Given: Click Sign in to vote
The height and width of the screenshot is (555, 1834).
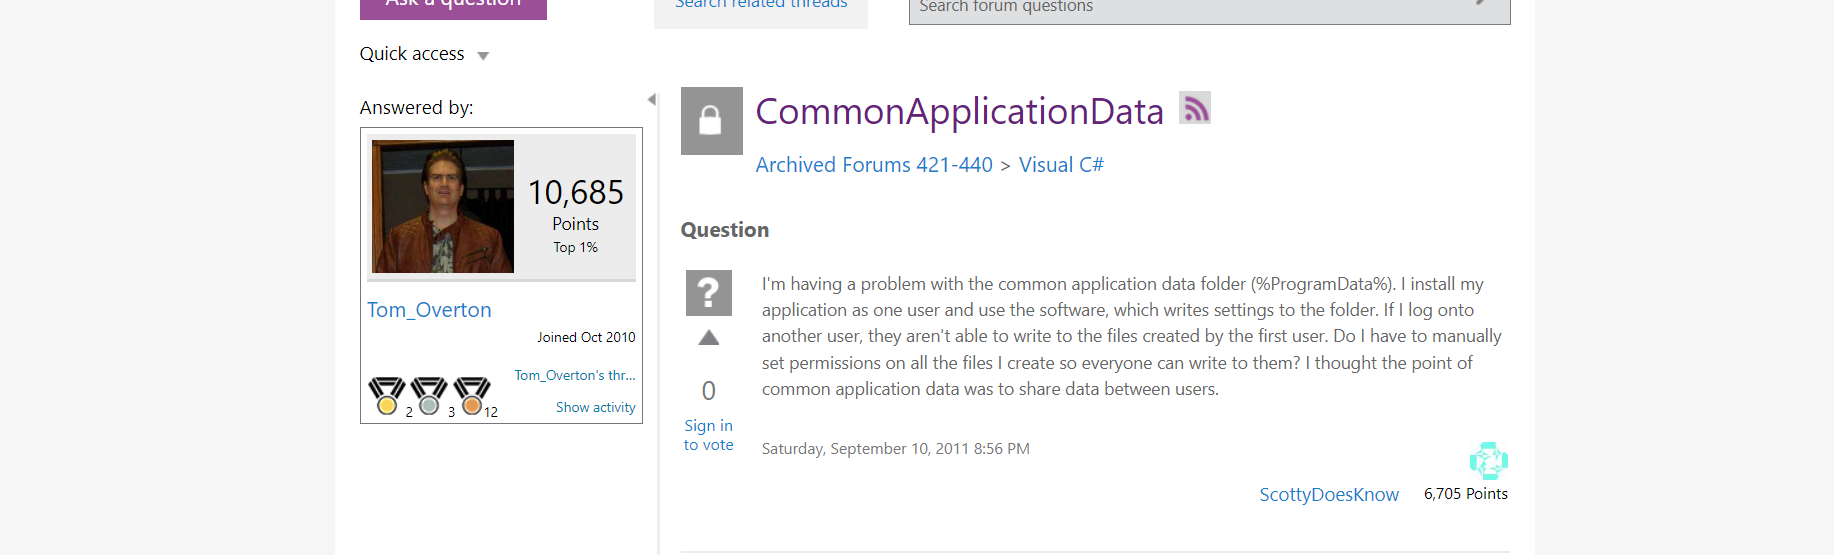Looking at the screenshot, I should coord(708,435).
